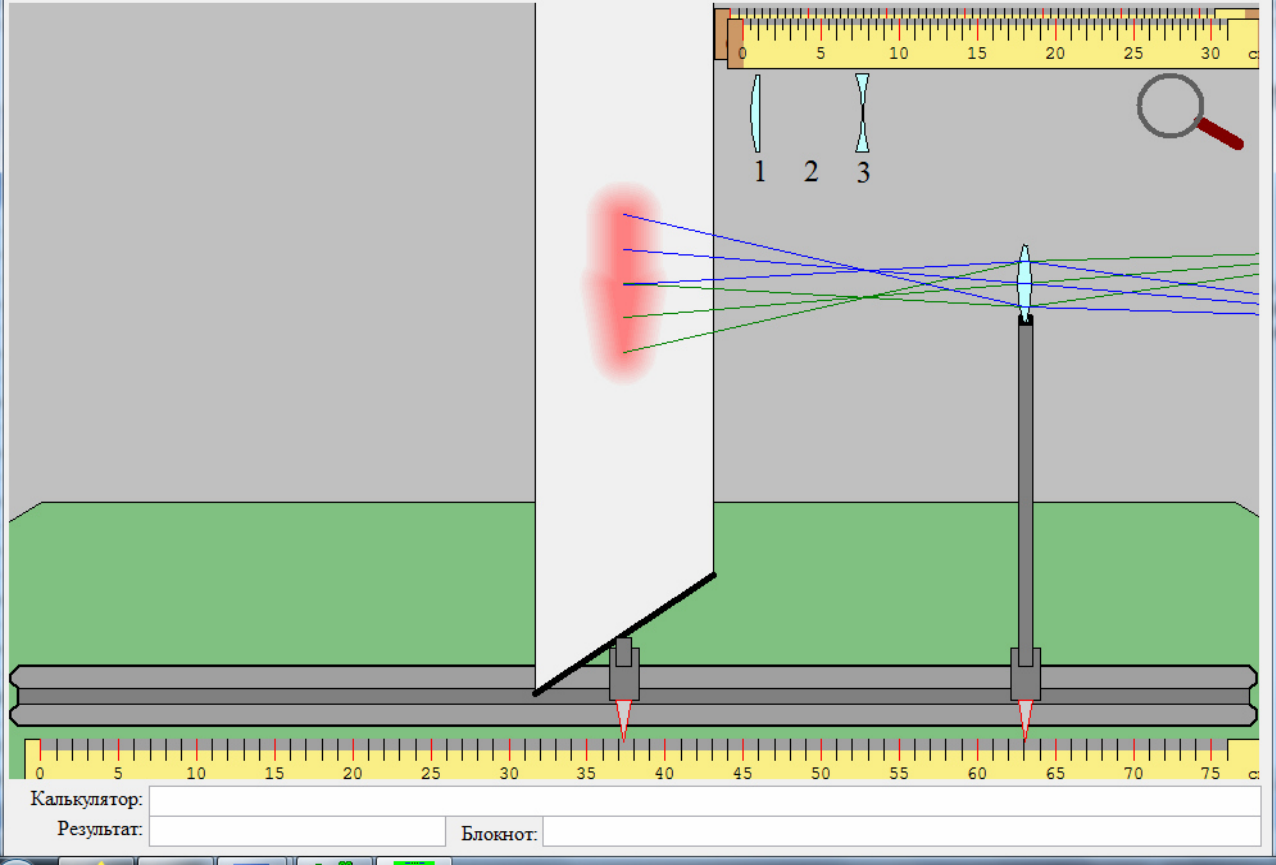Viewport: 1276px width, 865px height.
Task: Activate the magnifying glass tool
Action: tap(1188, 110)
